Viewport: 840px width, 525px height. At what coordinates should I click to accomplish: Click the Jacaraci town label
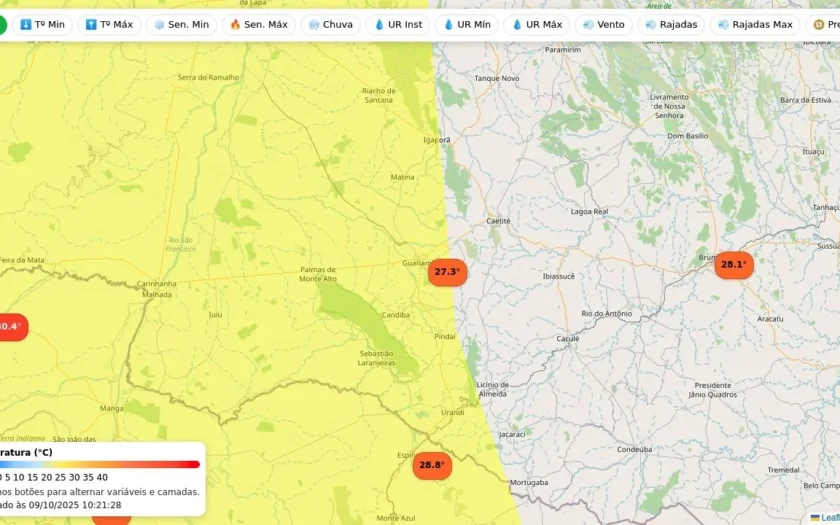(512, 434)
